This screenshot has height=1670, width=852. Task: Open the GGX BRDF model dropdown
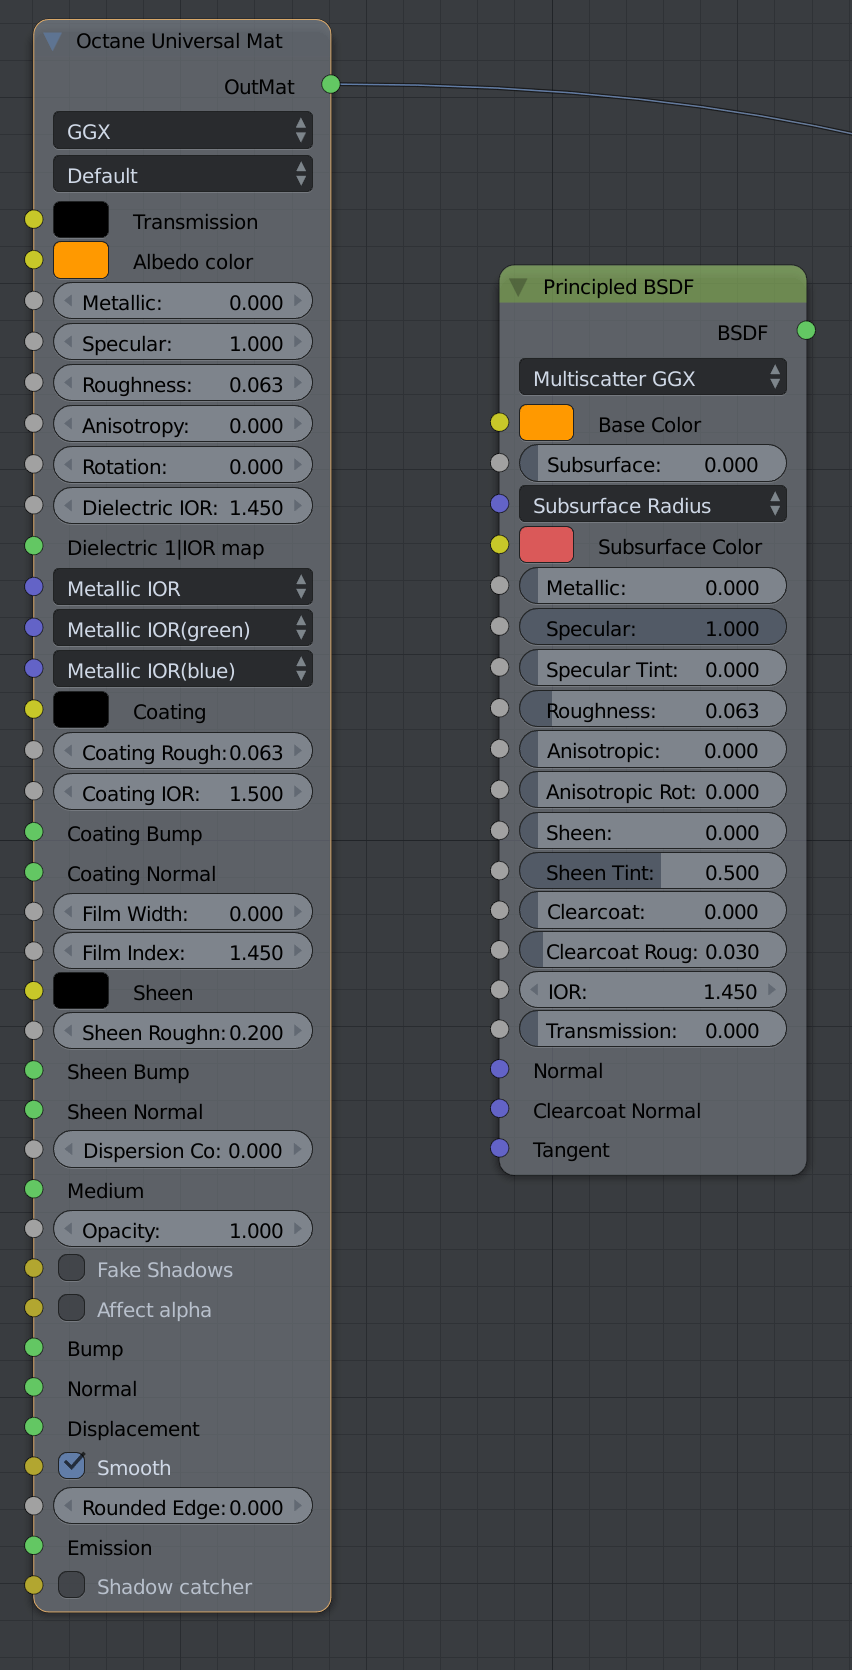182,131
